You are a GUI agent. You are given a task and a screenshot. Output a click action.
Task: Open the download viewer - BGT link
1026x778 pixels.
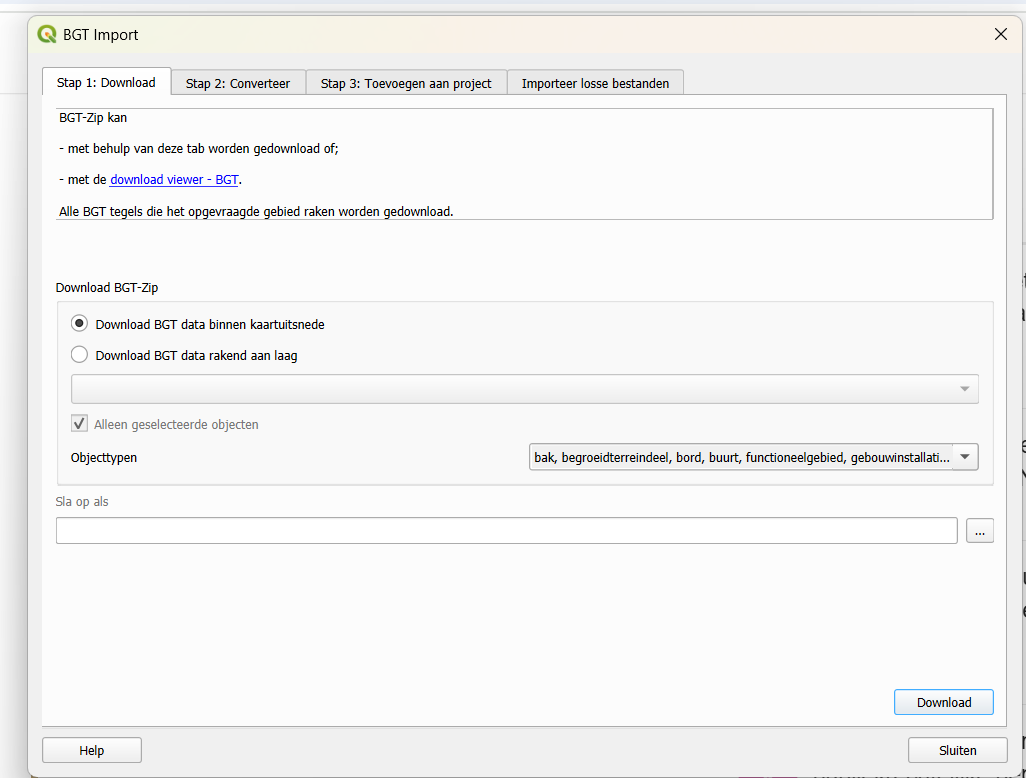(174, 179)
